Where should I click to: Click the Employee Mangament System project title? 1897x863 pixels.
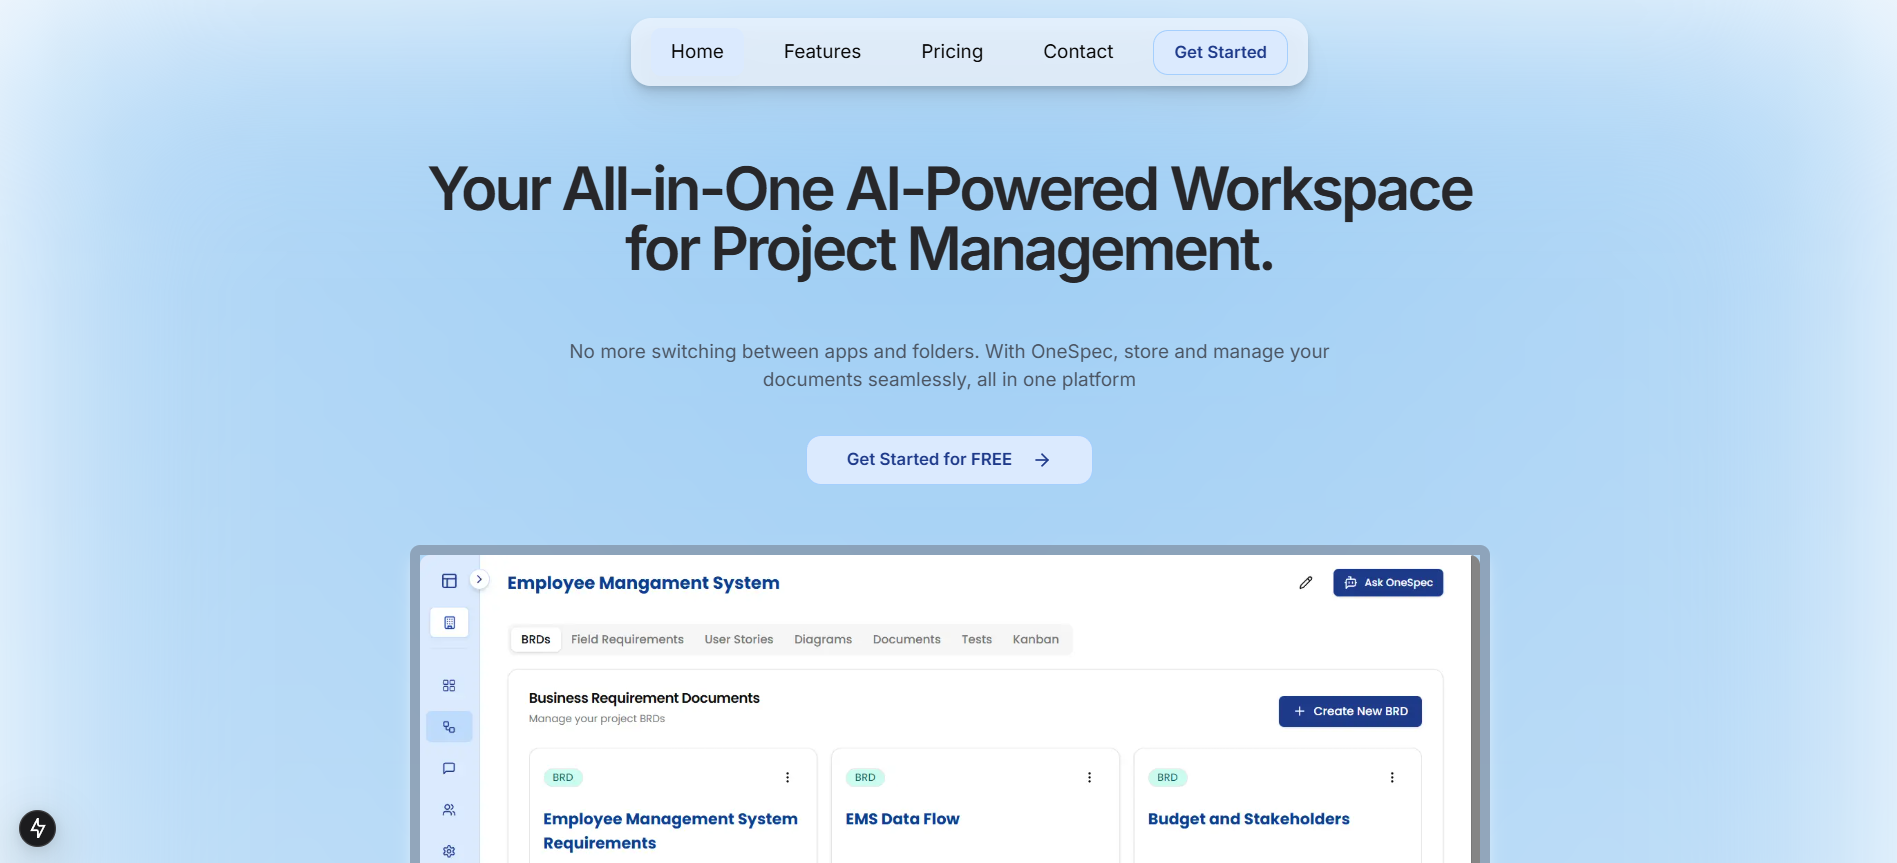643,583
